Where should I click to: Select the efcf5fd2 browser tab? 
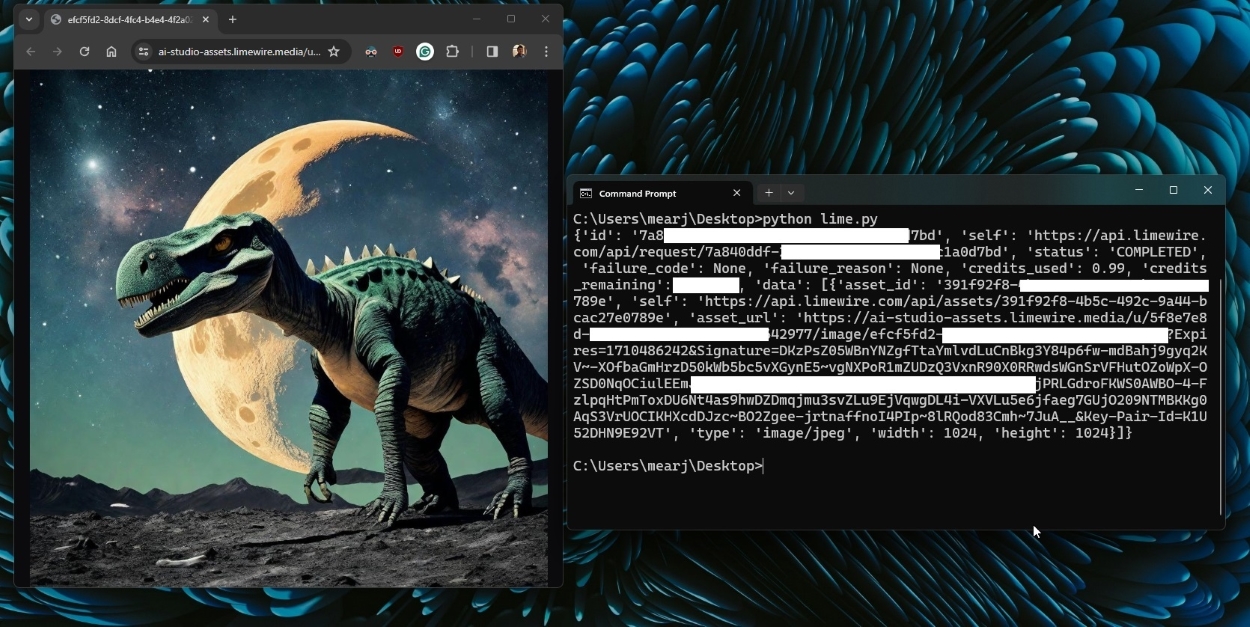[120, 19]
